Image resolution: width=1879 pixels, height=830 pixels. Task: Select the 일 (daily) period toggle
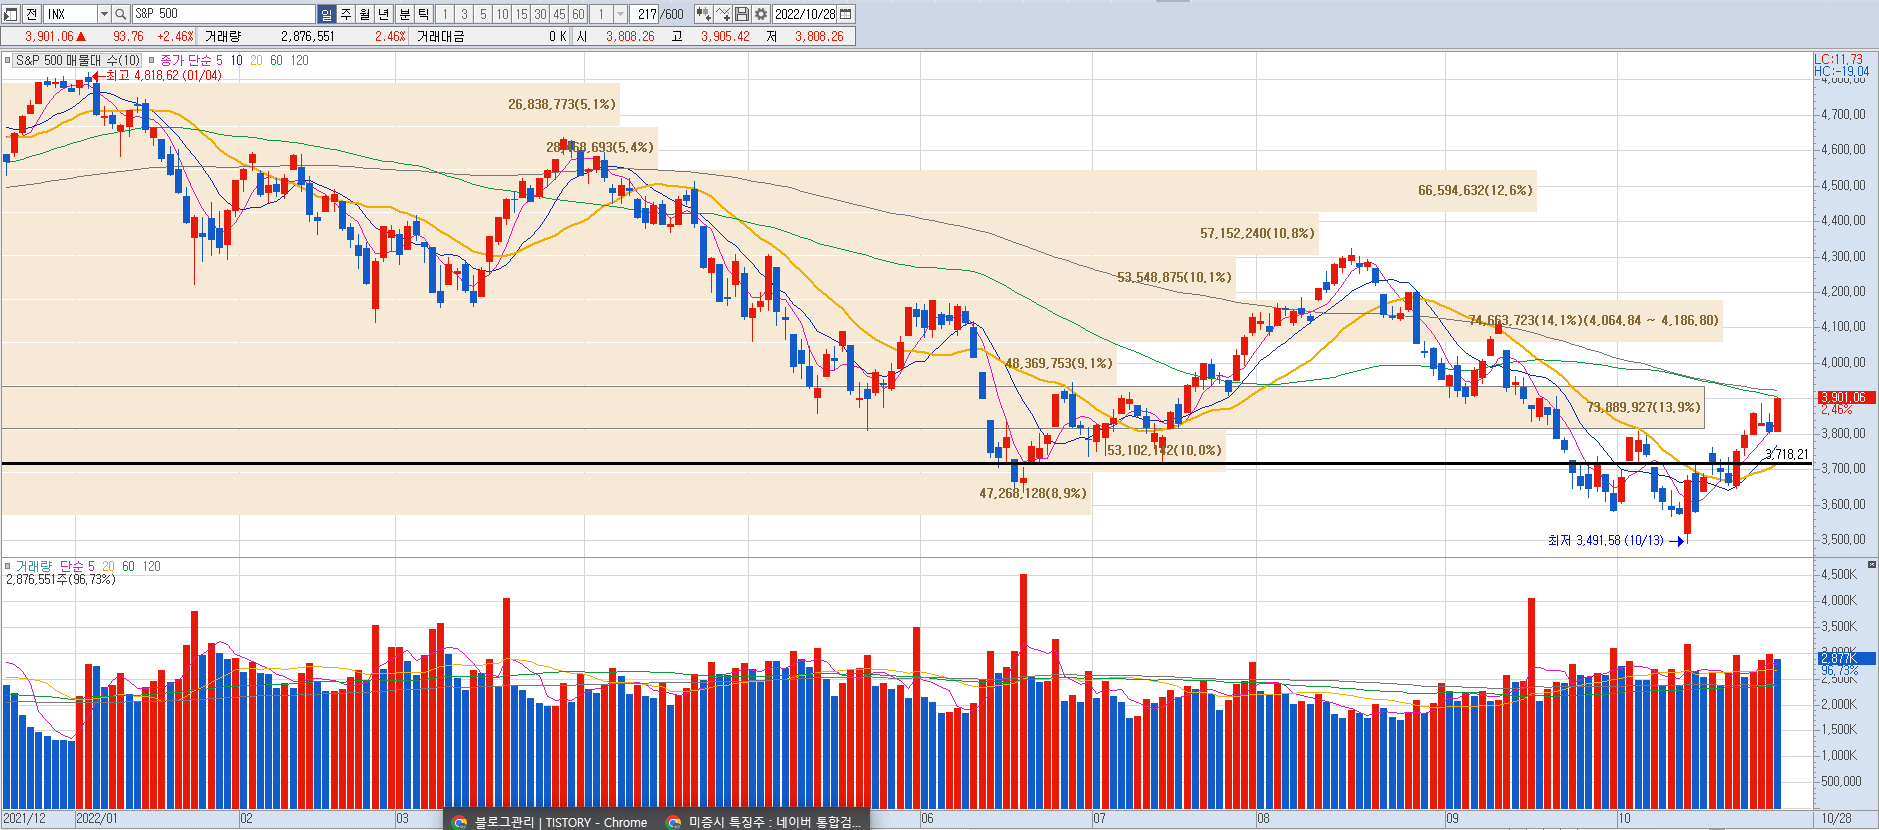tap(327, 14)
